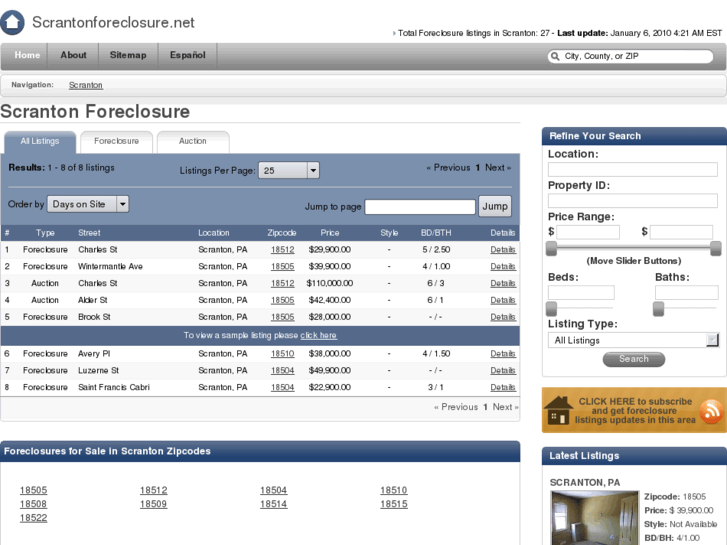The width and height of the screenshot is (727, 545).
Task: Click the Jump button
Action: [x=495, y=206]
